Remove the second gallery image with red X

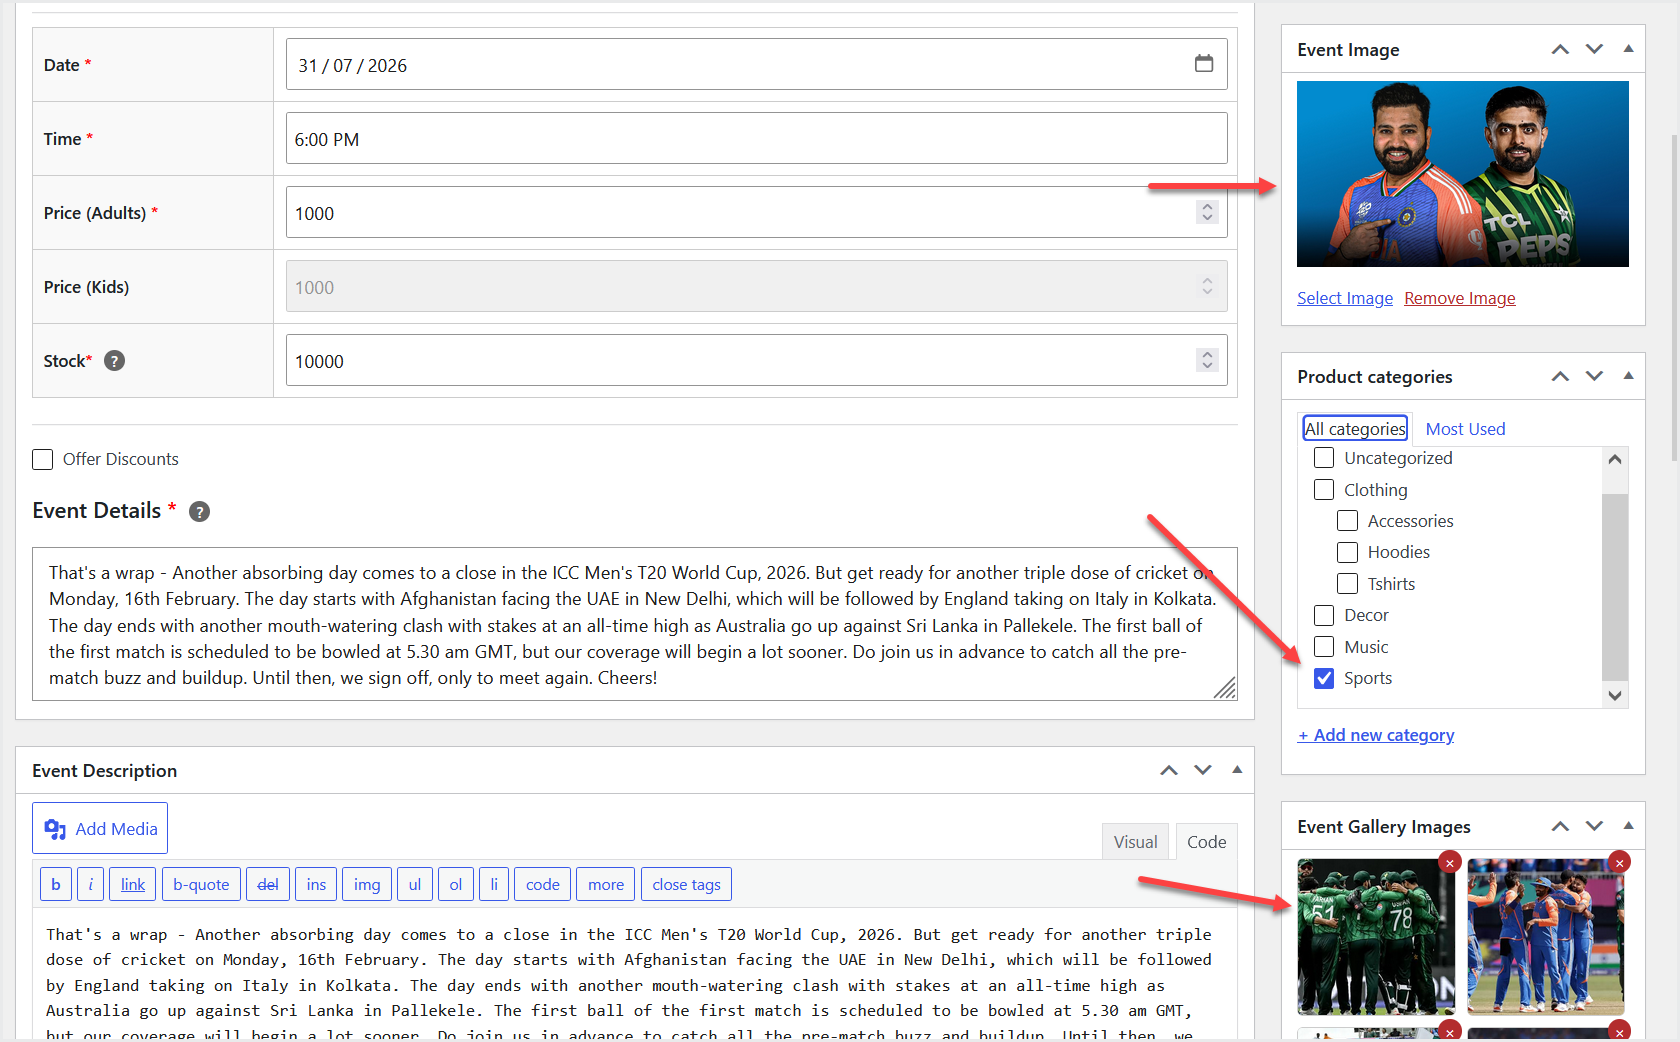point(1619,863)
